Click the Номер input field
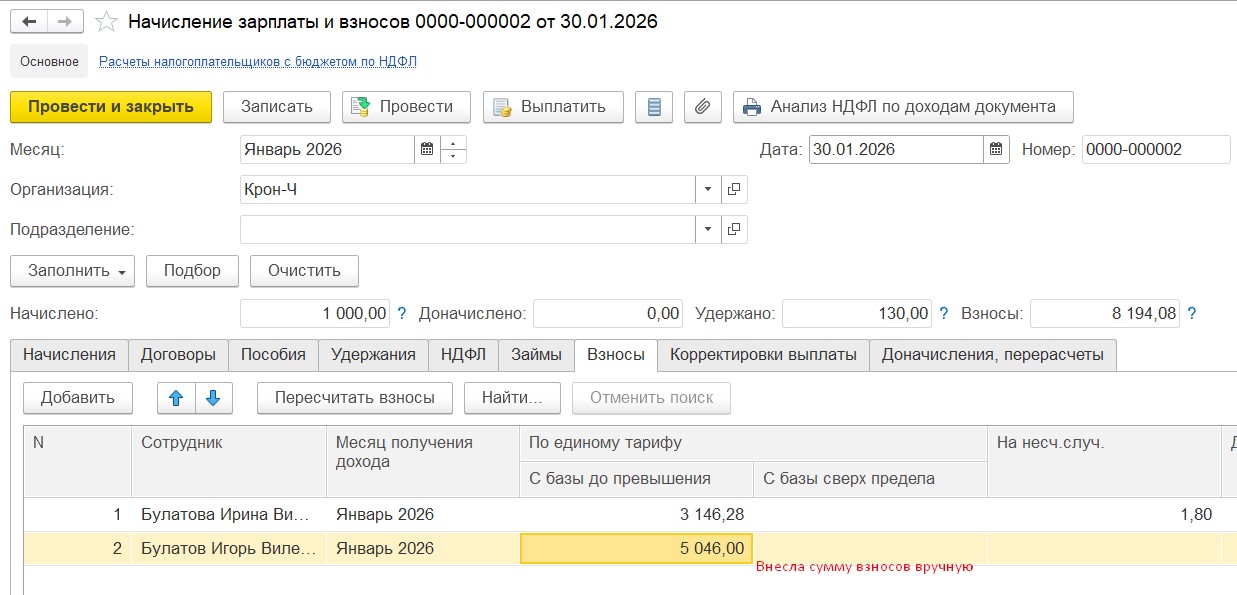Image resolution: width=1237 pixels, height=595 pixels. point(1155,150)
